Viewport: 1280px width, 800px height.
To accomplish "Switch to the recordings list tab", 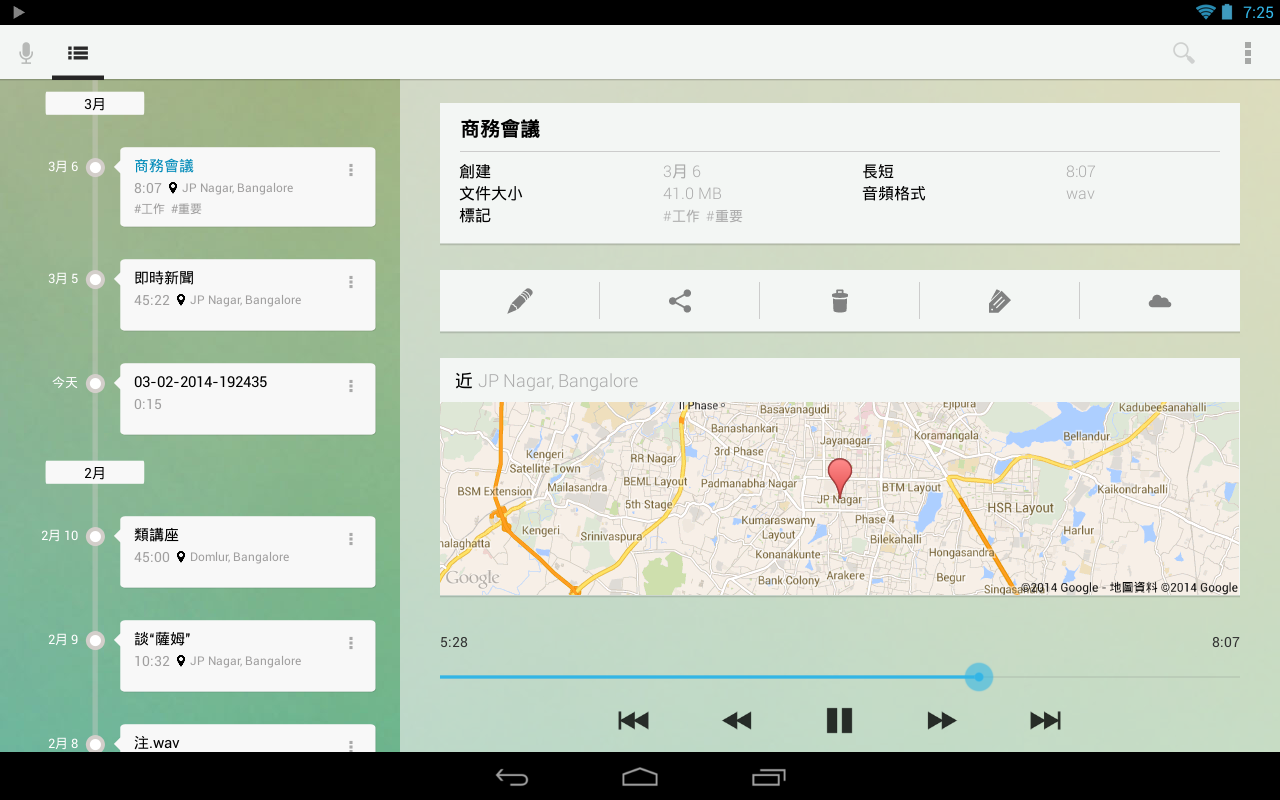I will click(x=78, y=53).
